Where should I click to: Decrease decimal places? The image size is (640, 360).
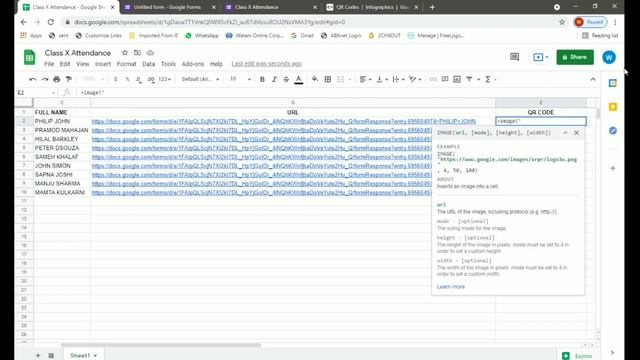tap(139, 79)
